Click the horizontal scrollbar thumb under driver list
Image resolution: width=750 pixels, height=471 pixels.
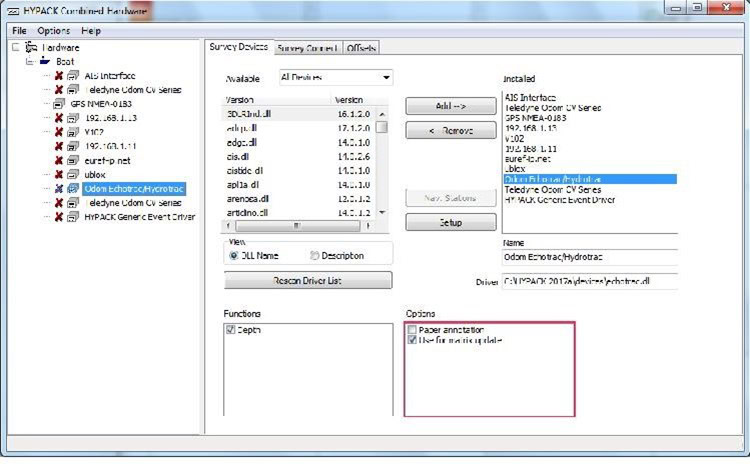pos(298,225)
